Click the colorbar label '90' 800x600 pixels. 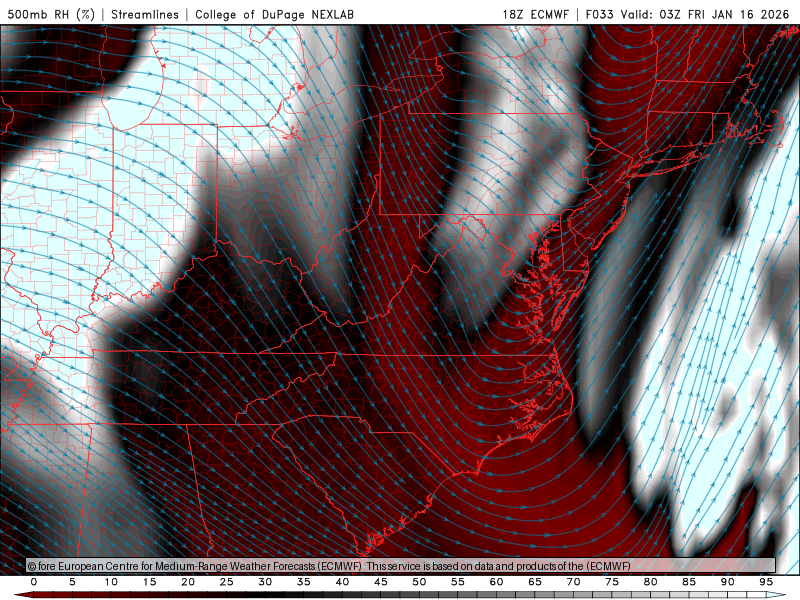click(728, 582)
